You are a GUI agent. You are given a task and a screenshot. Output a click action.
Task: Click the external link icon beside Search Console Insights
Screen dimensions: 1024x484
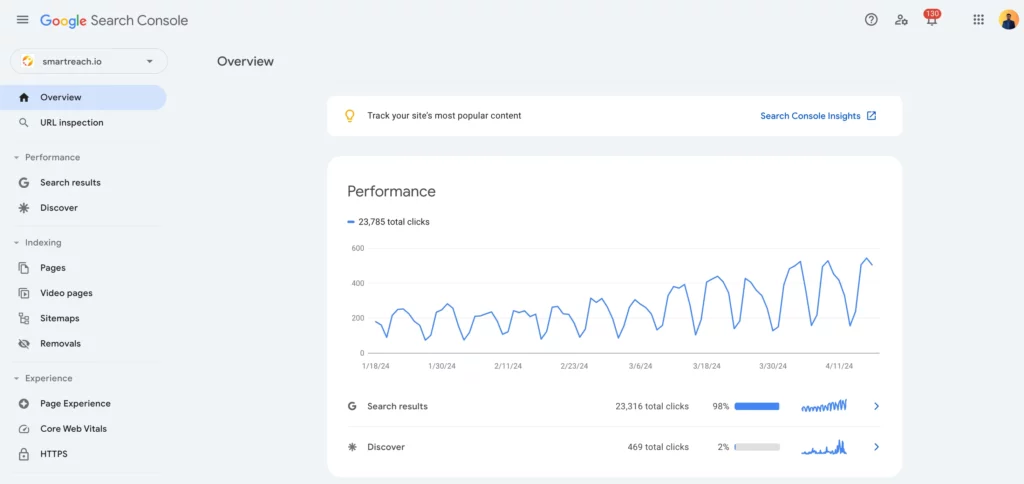coord(871,116)
